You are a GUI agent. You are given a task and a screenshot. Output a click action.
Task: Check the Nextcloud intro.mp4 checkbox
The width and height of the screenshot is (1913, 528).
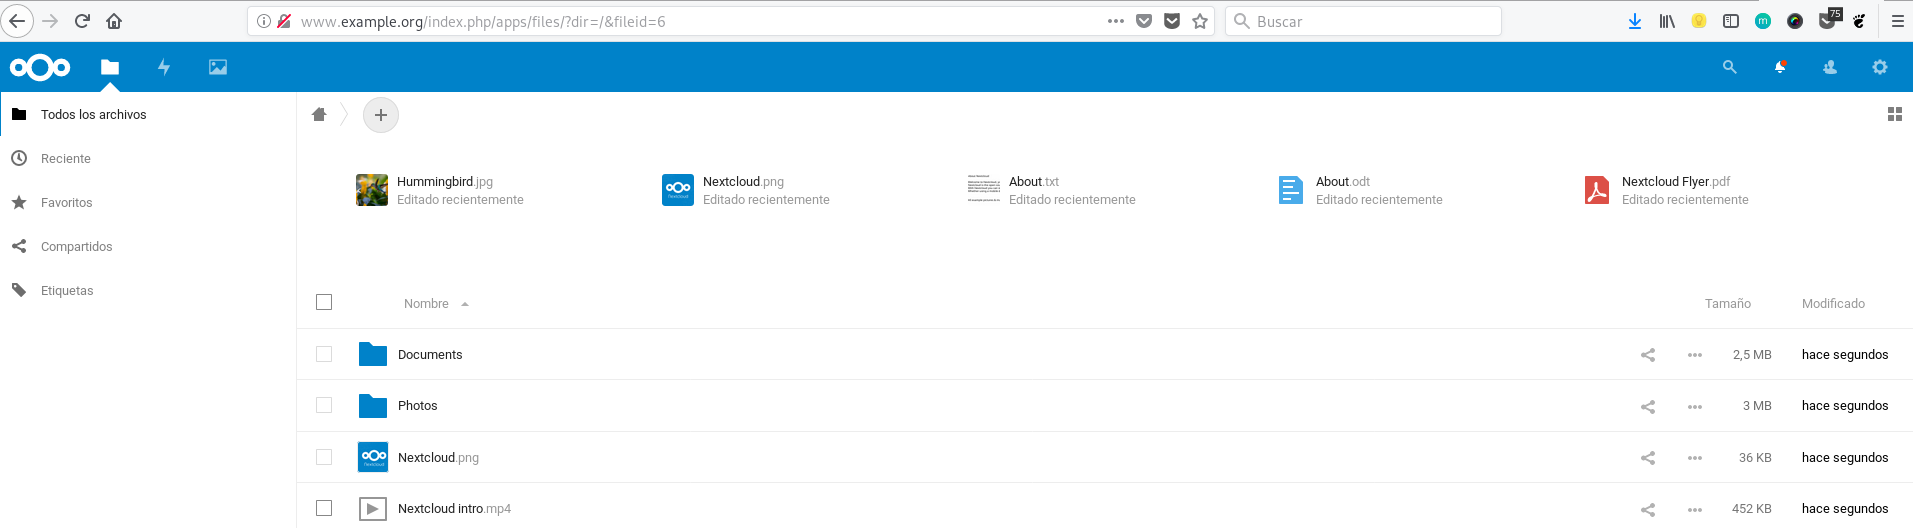(x=324, y=508)
